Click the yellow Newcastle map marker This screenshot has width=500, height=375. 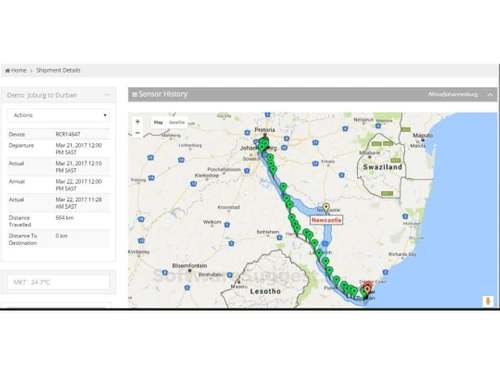point(326,208)
